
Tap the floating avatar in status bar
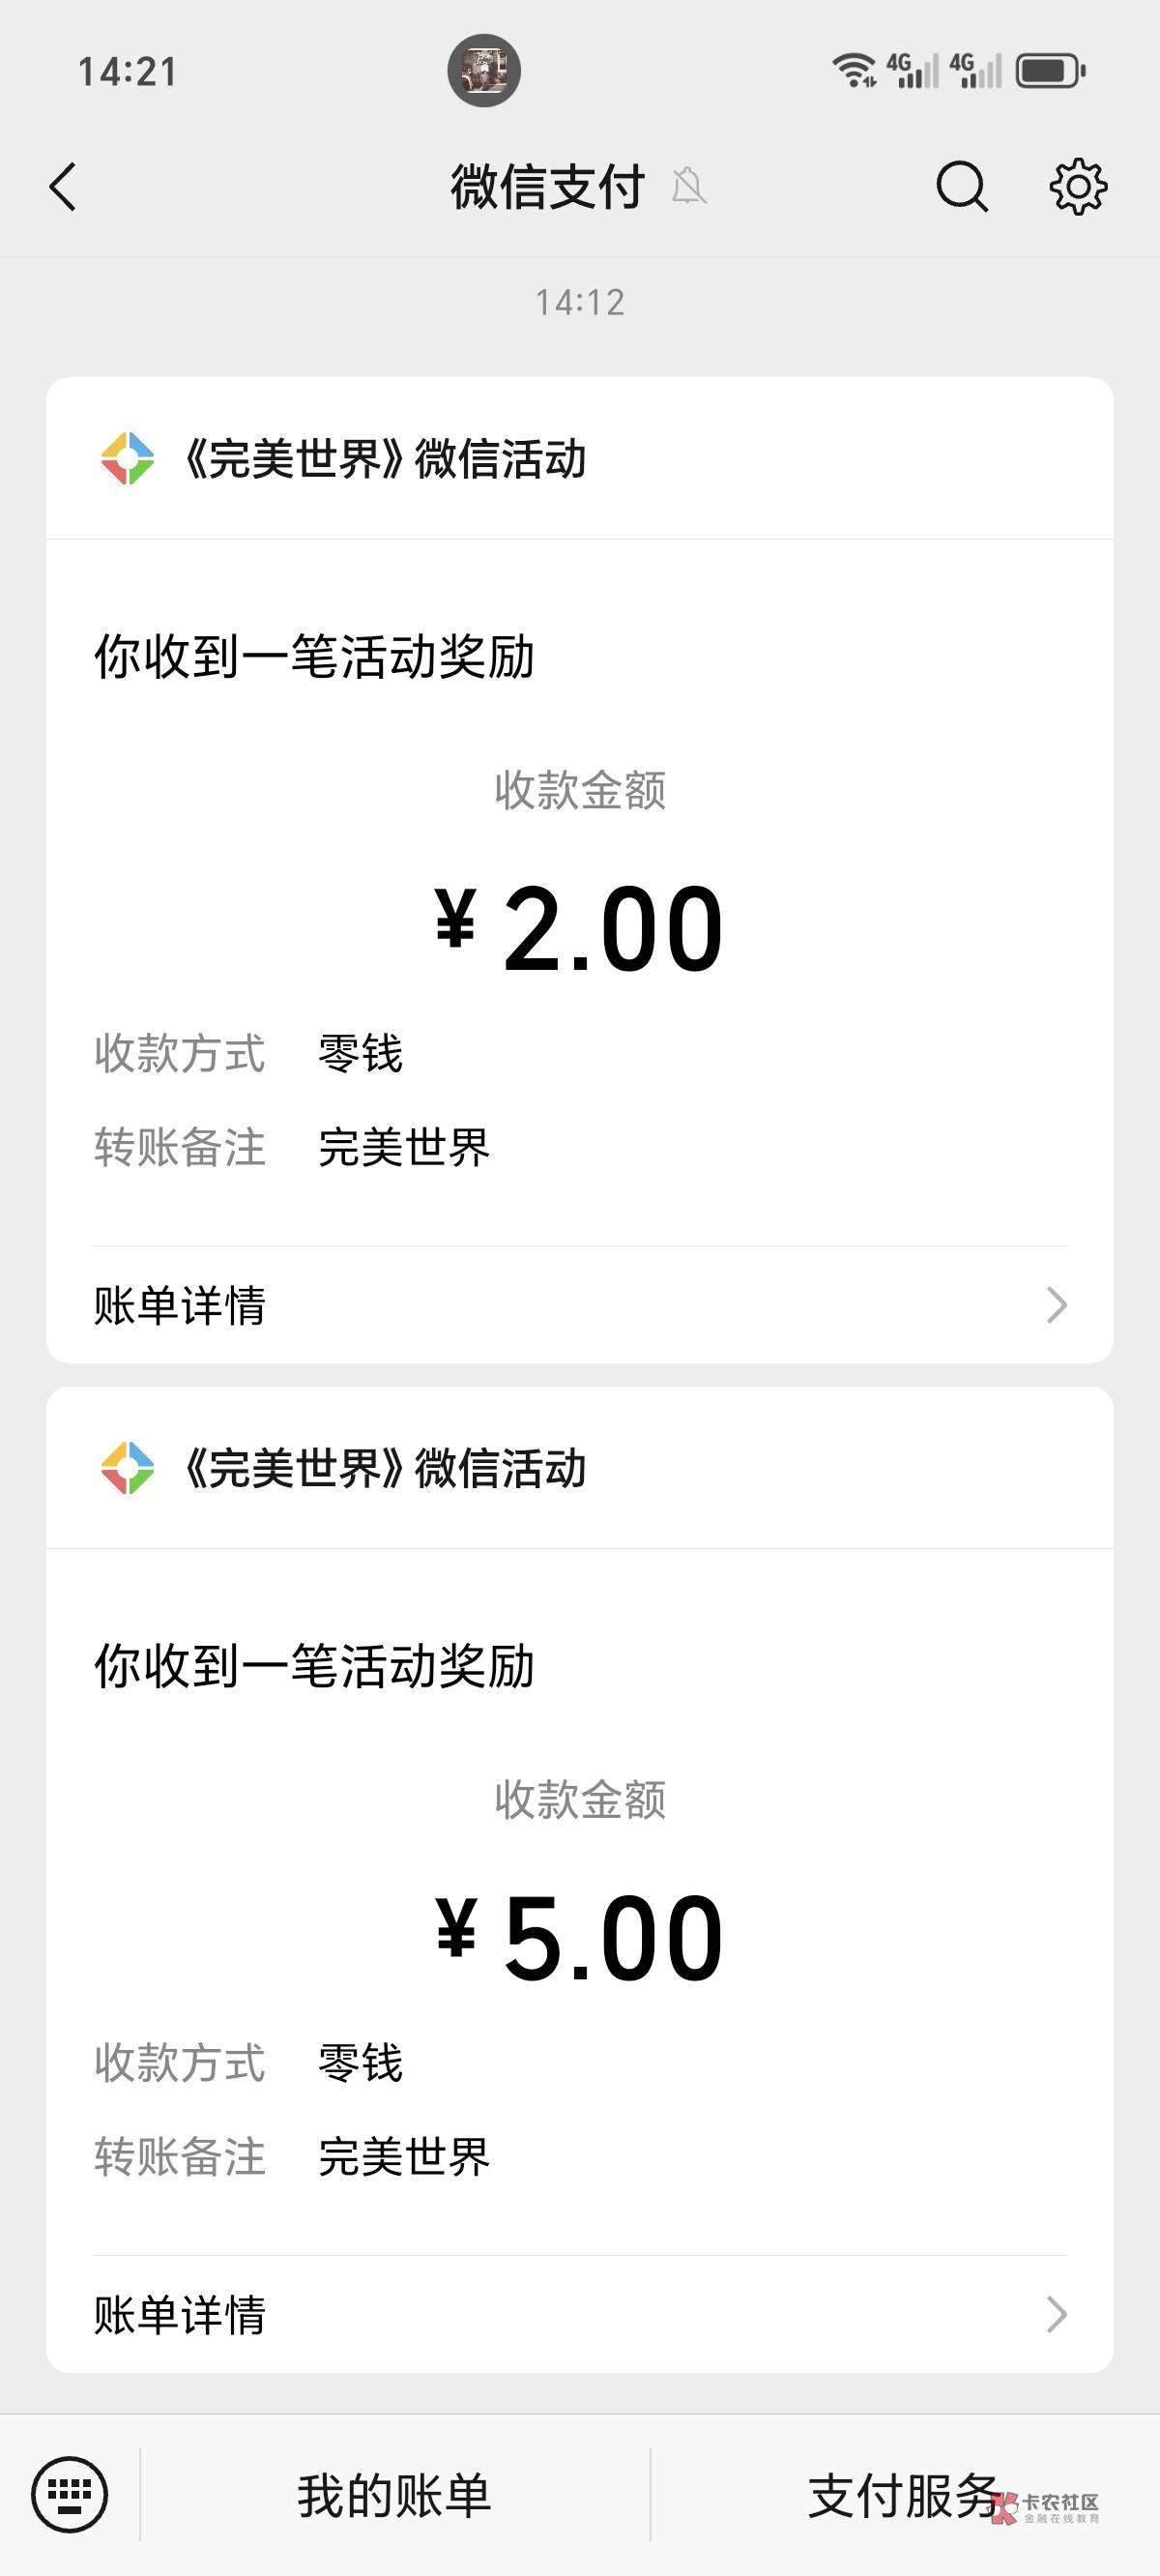484,71
